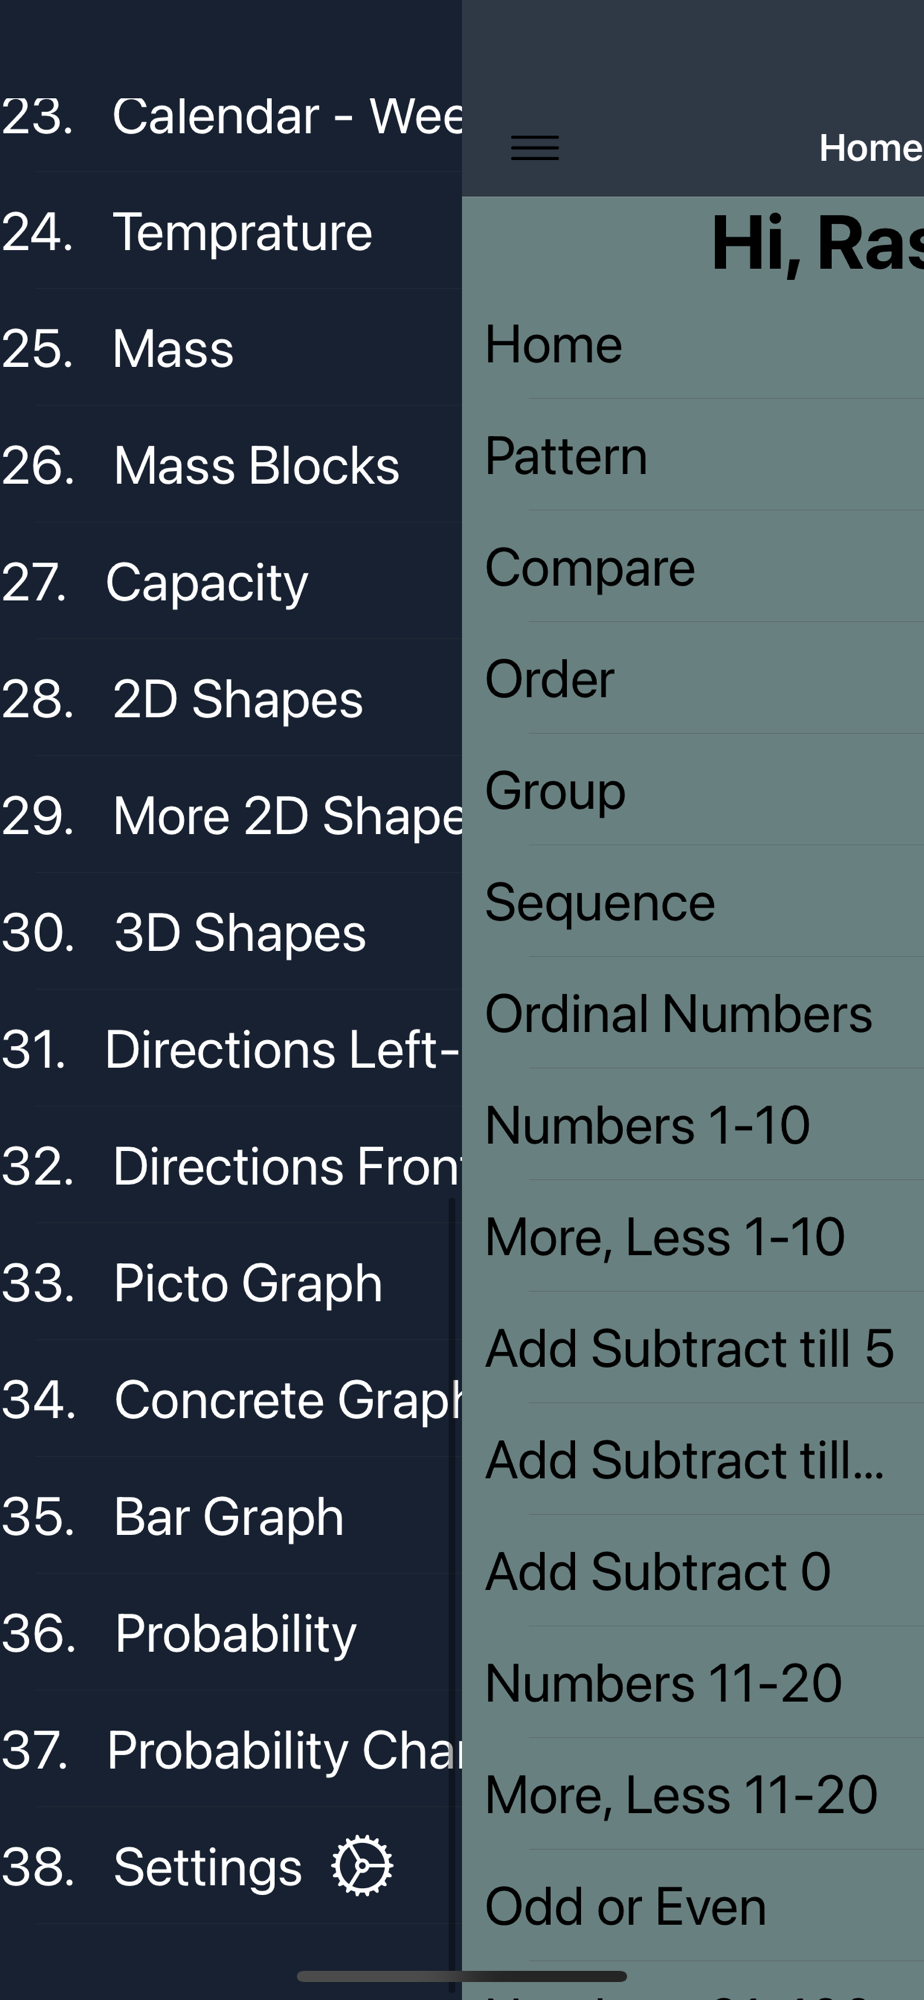Open the 3D Shapes entry
The width and height of the screenshot is (924, 2000).
[240, 933]
